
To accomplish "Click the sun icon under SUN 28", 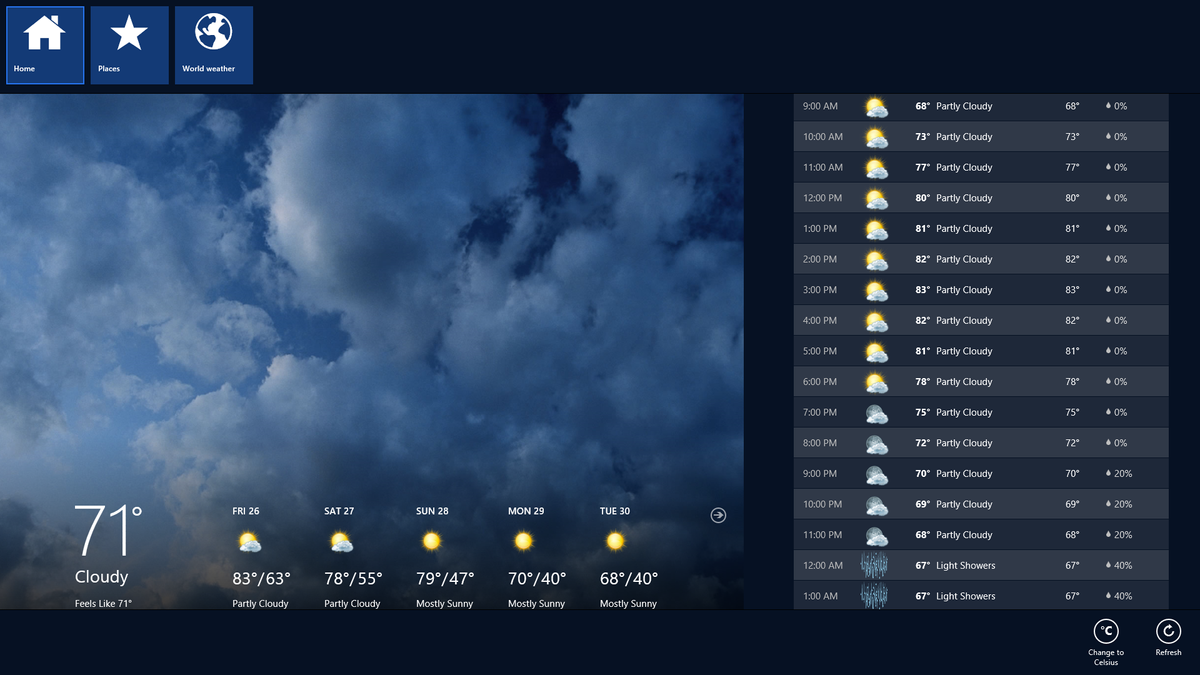I will tap(432, 541).
